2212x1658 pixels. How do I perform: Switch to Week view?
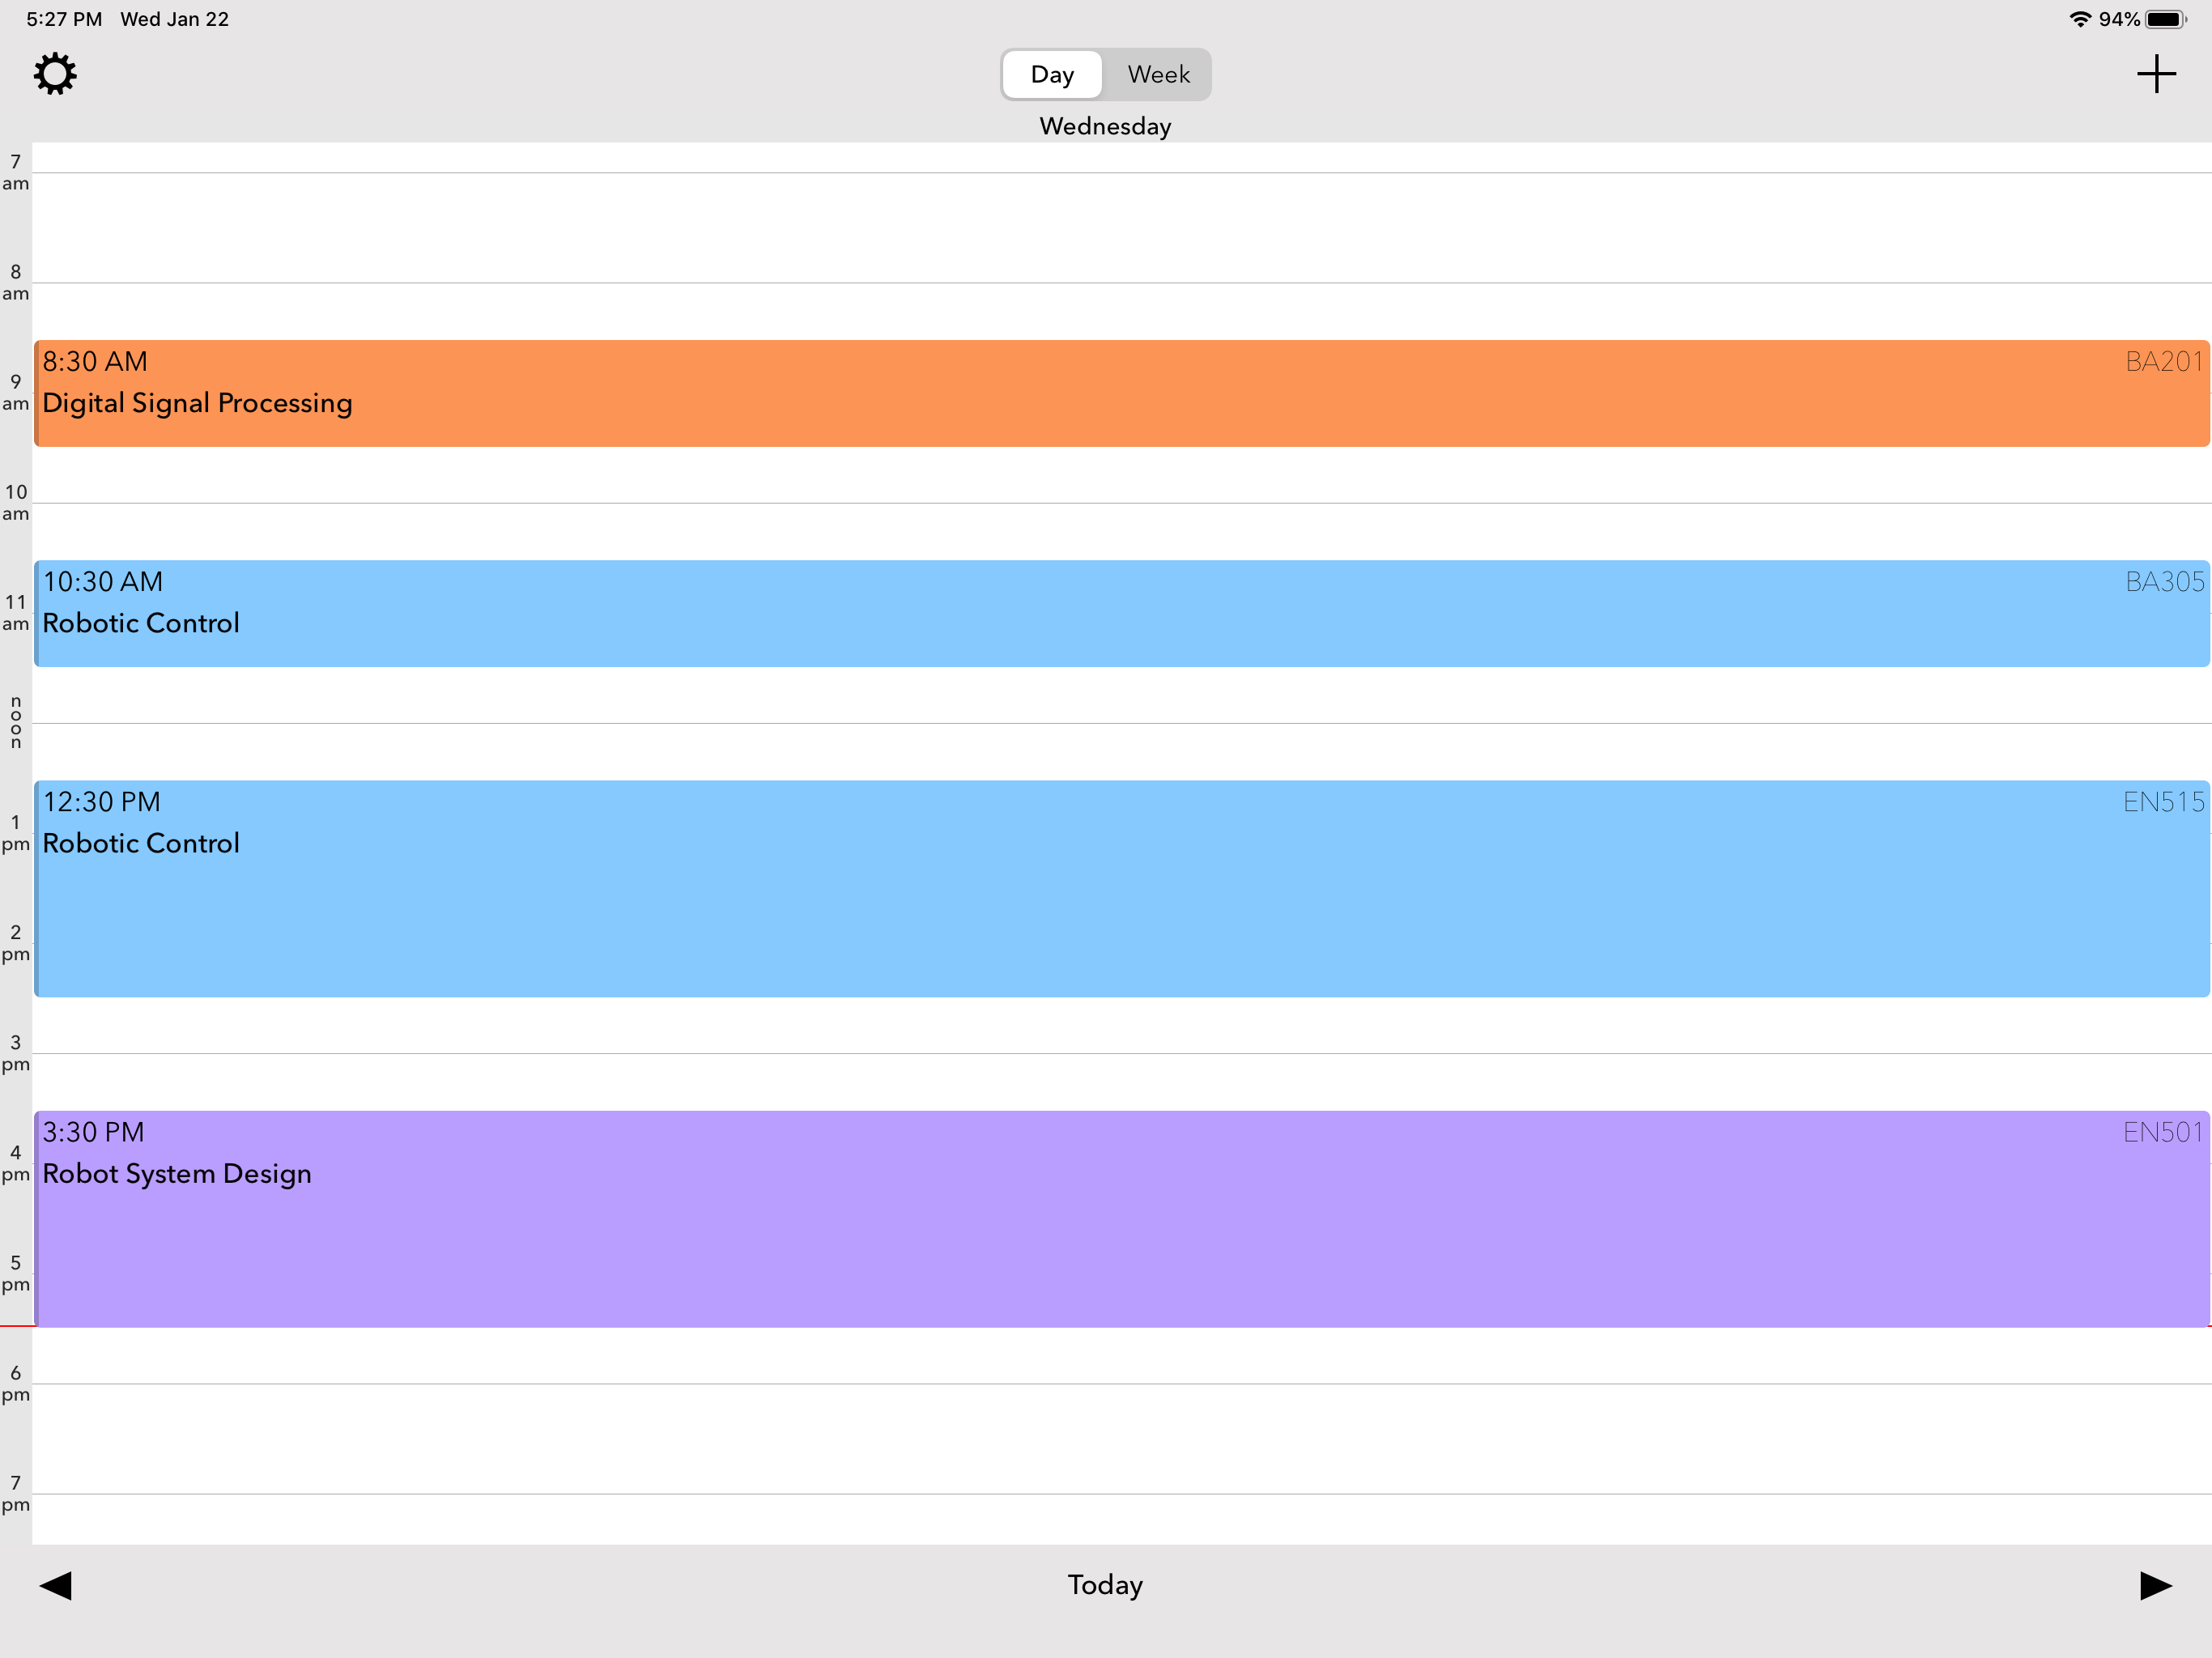pyautogui.click(x=1158, y=75)
